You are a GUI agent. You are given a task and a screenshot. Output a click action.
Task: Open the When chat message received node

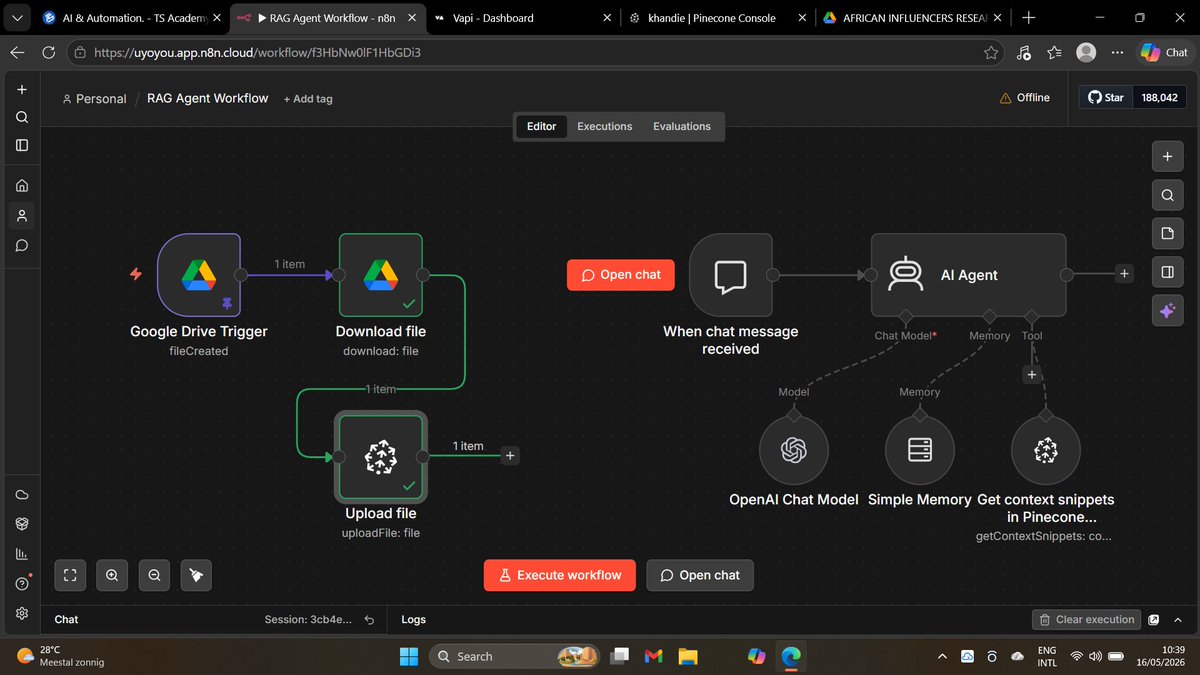pyautogui.click(x=731, y=274)
